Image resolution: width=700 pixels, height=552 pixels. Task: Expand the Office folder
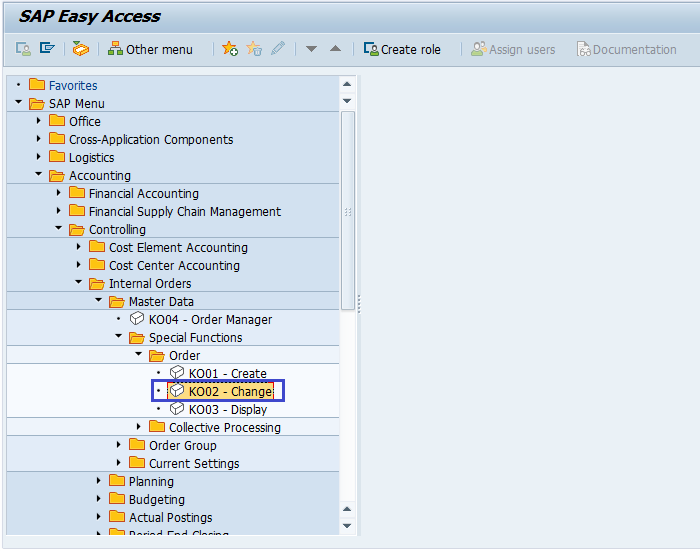[38, 121]
